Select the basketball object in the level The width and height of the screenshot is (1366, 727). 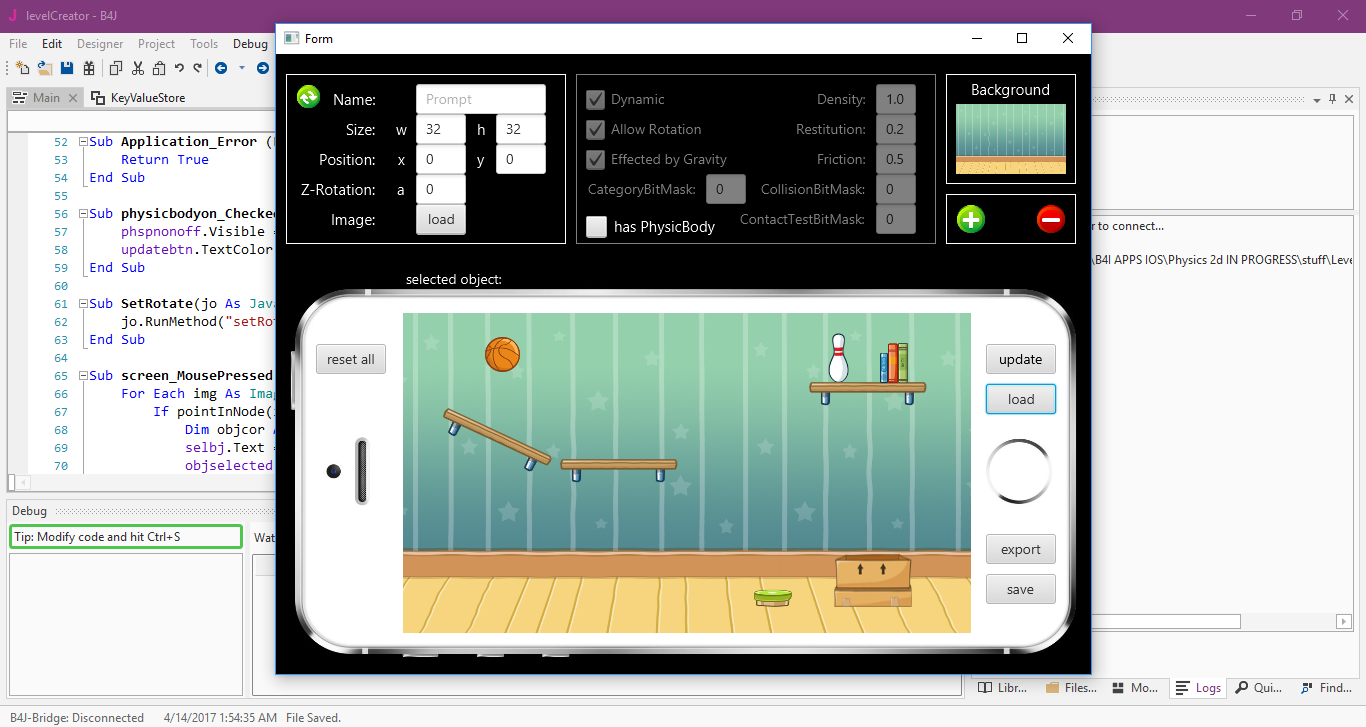pos(503,354)
